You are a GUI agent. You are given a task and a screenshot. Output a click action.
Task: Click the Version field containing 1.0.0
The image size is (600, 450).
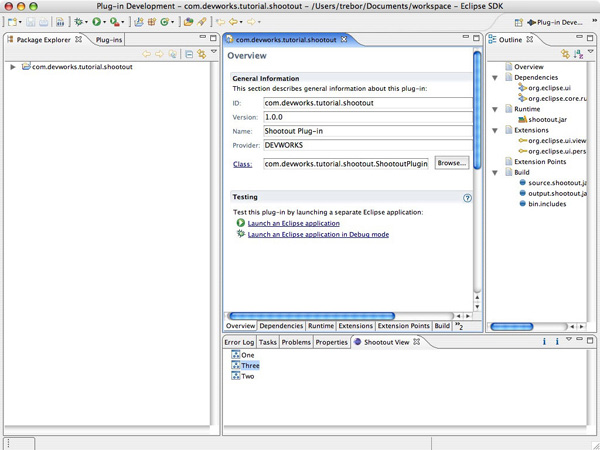(x=367, y=117)
